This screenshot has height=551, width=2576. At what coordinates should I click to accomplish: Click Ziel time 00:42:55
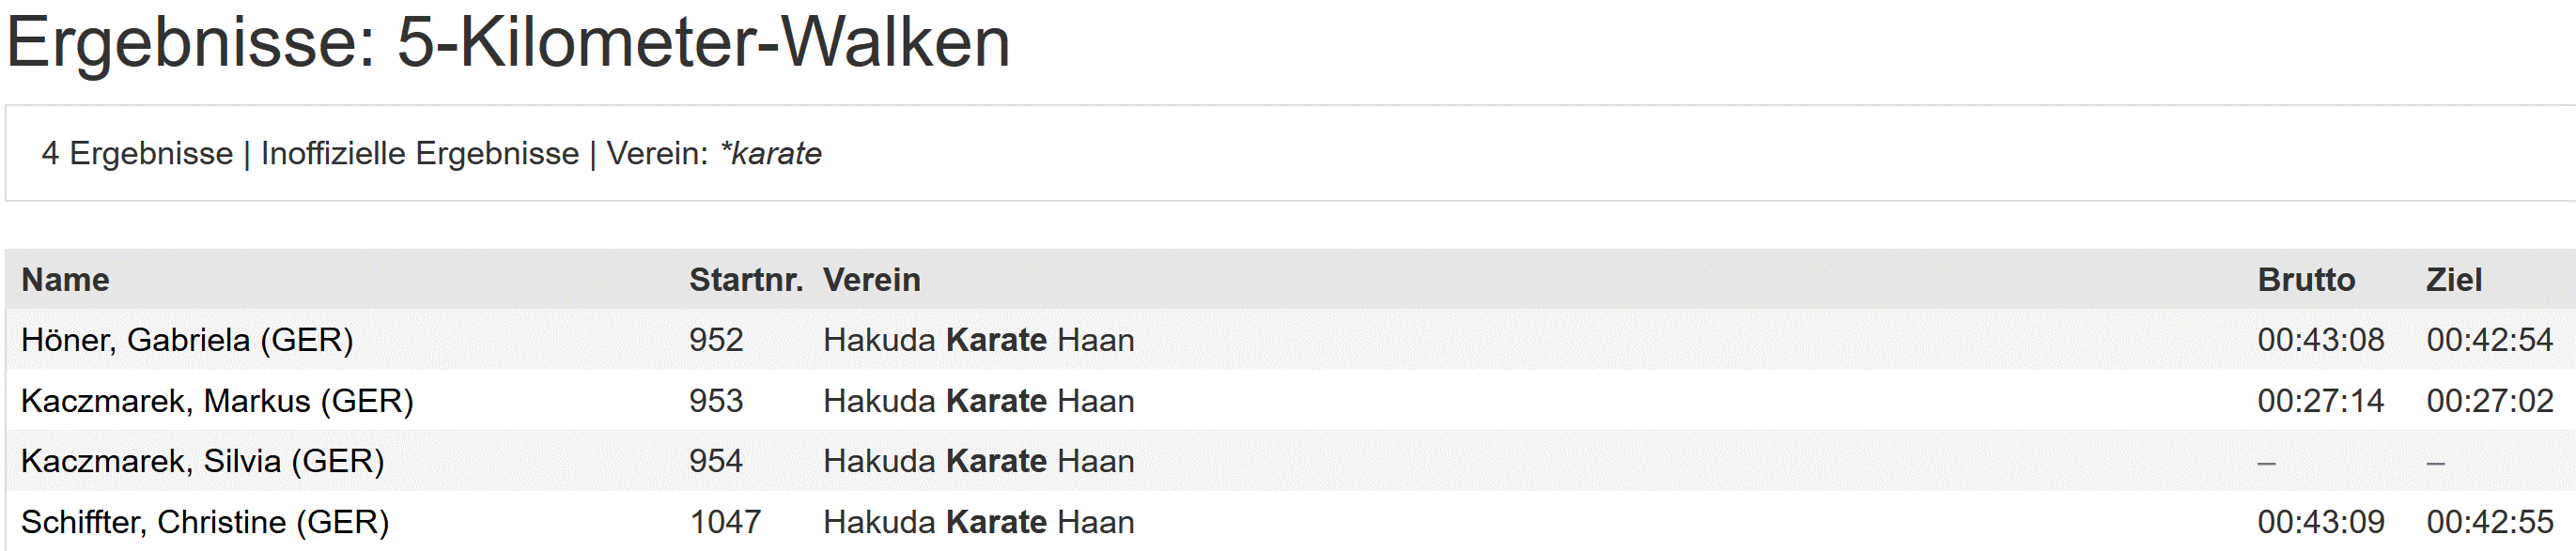pos(2489,522)
